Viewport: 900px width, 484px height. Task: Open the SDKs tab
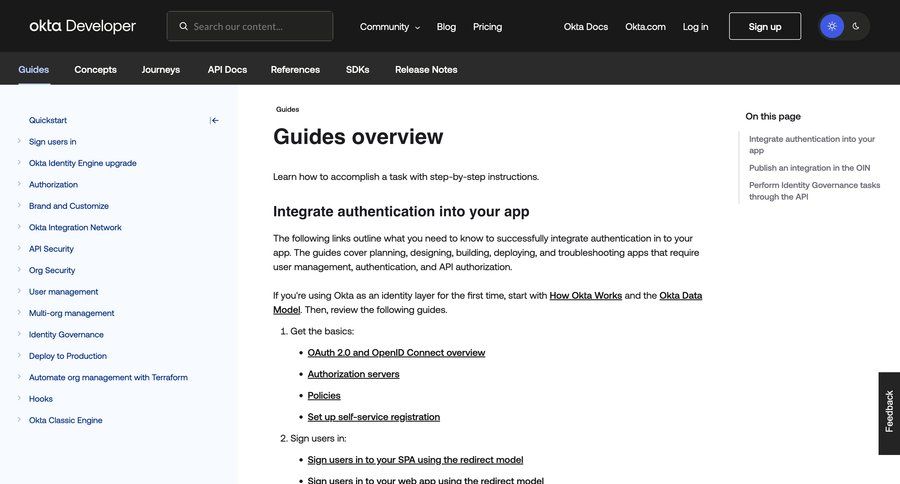[358, 69]
